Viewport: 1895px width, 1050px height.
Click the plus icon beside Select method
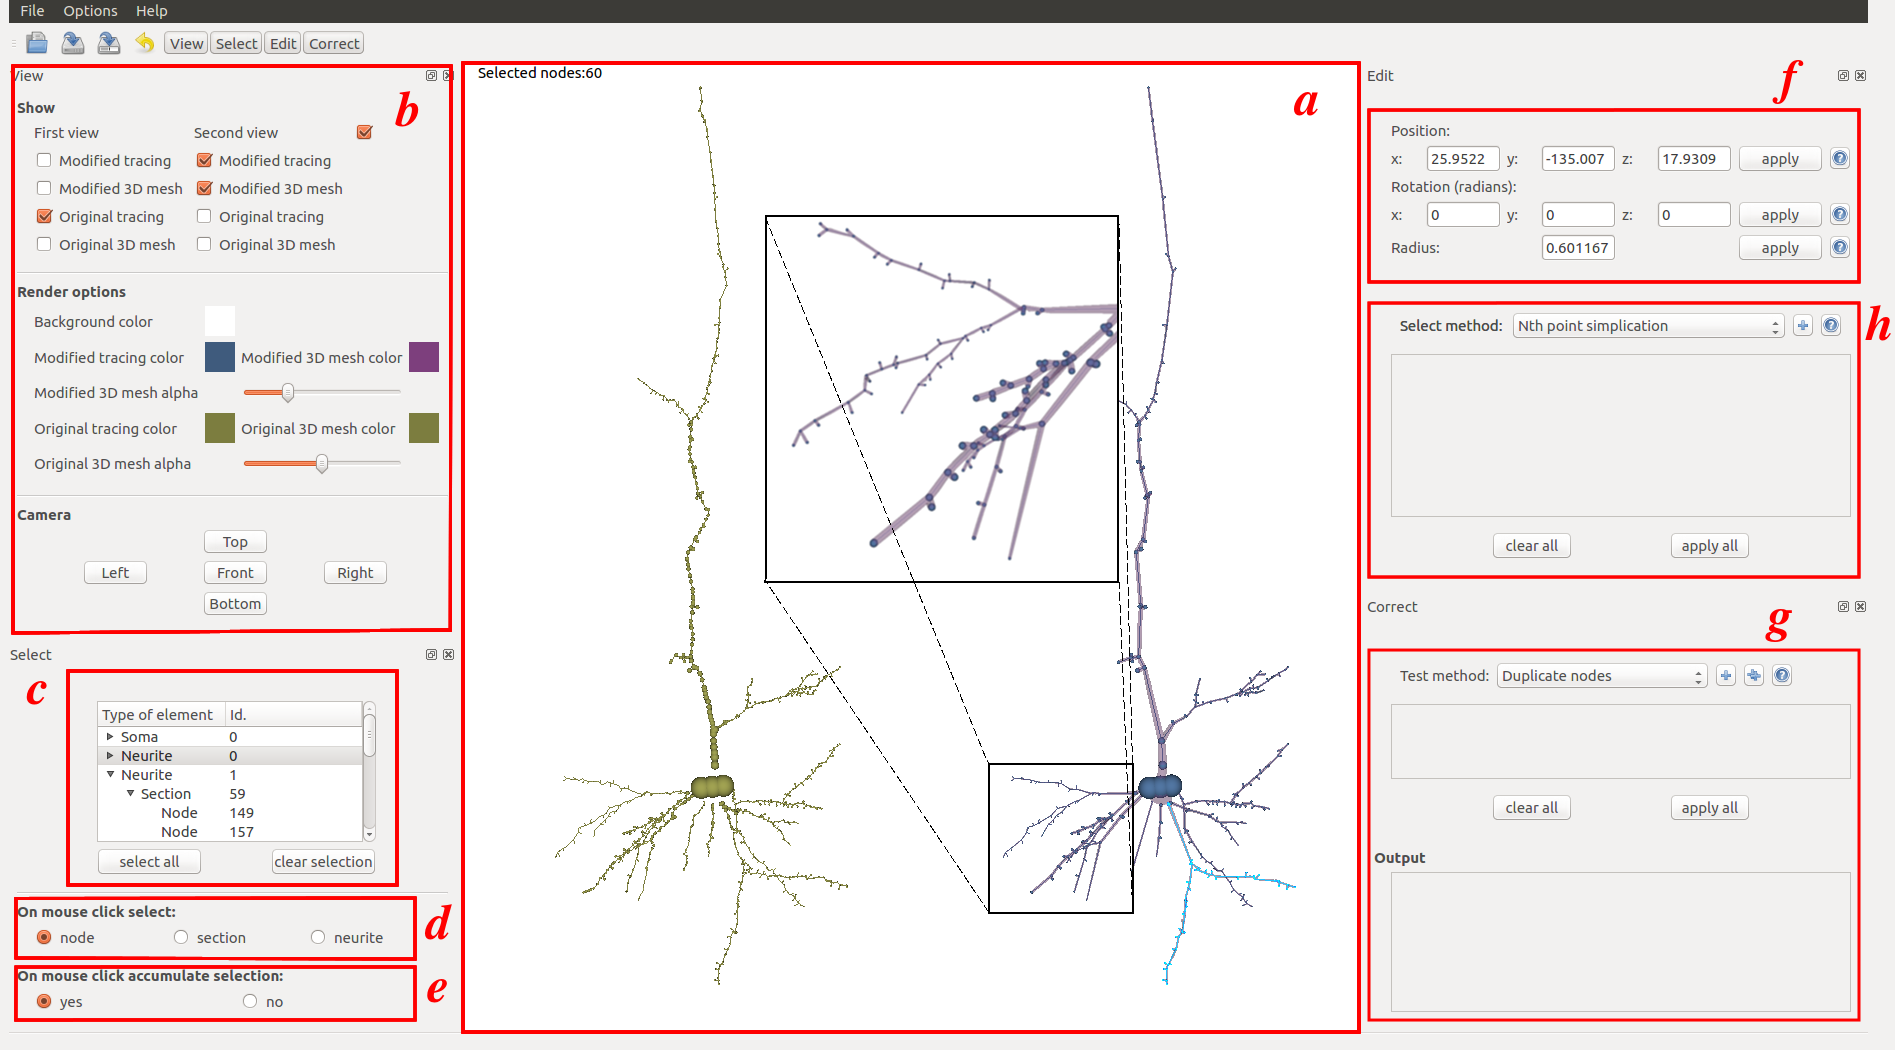pyautogui.click(x=1802, y=326)
